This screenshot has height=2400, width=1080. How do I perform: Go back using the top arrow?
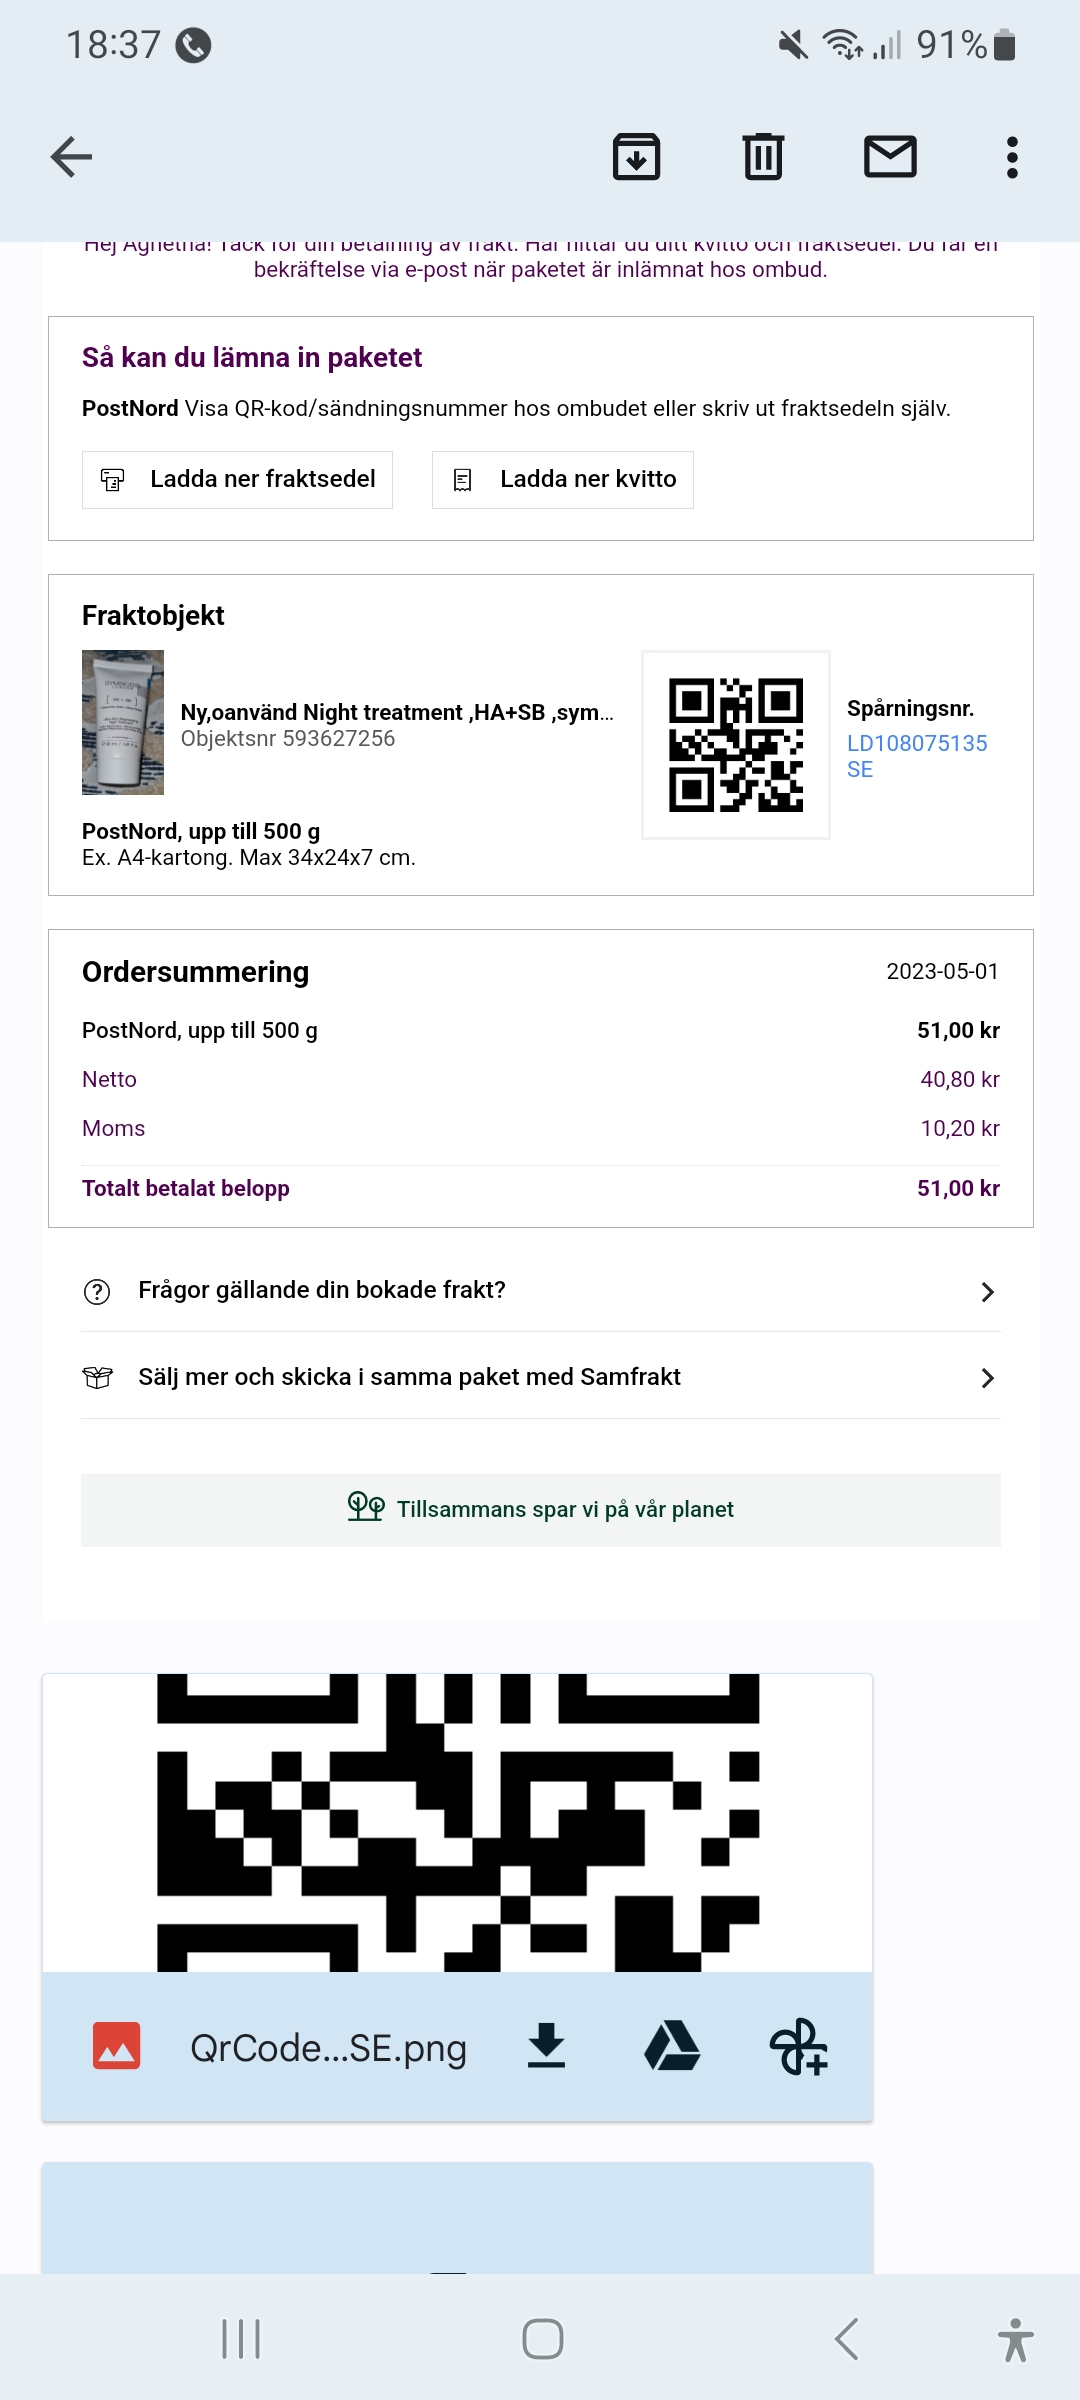point(72,157)
